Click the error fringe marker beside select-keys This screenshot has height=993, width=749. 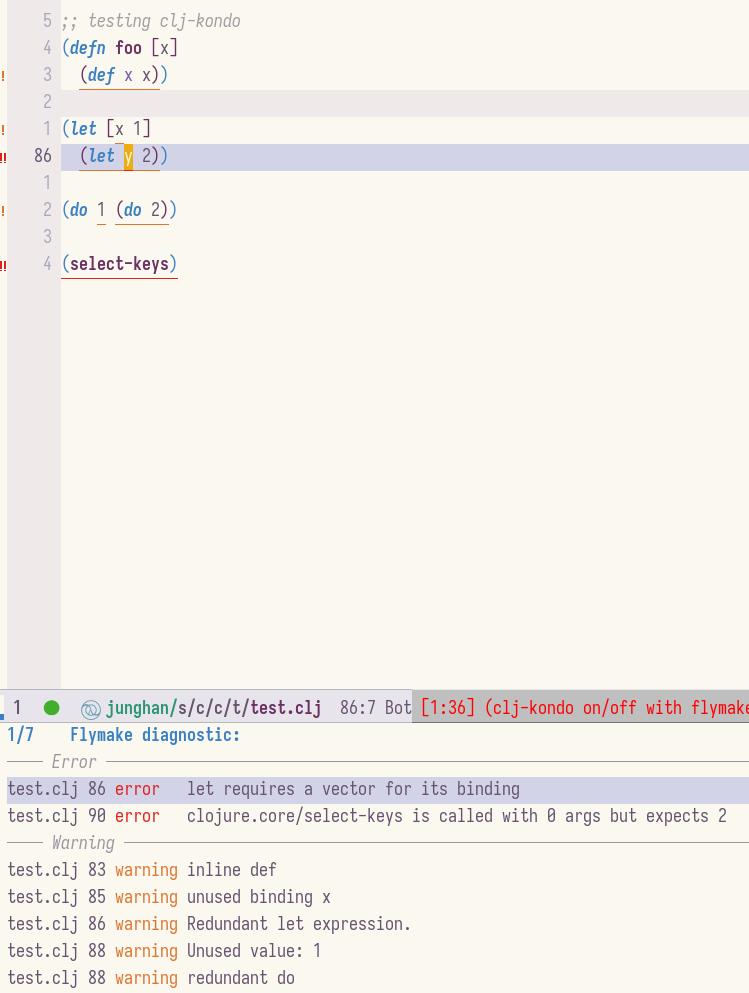tap(3, 265)
